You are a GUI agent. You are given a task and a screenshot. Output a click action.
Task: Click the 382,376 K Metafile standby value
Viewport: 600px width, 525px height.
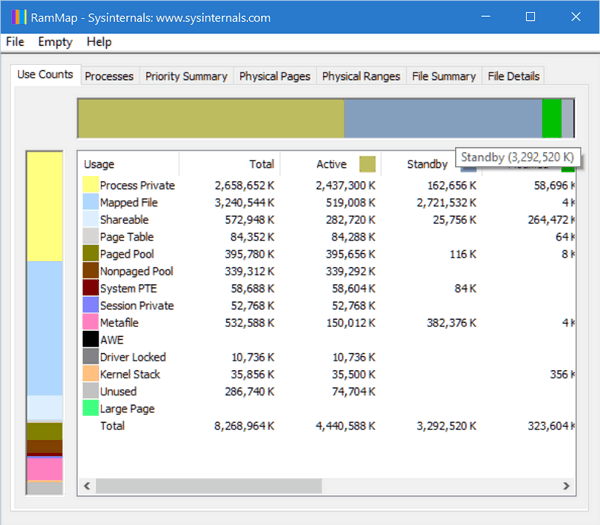point(452,323)
